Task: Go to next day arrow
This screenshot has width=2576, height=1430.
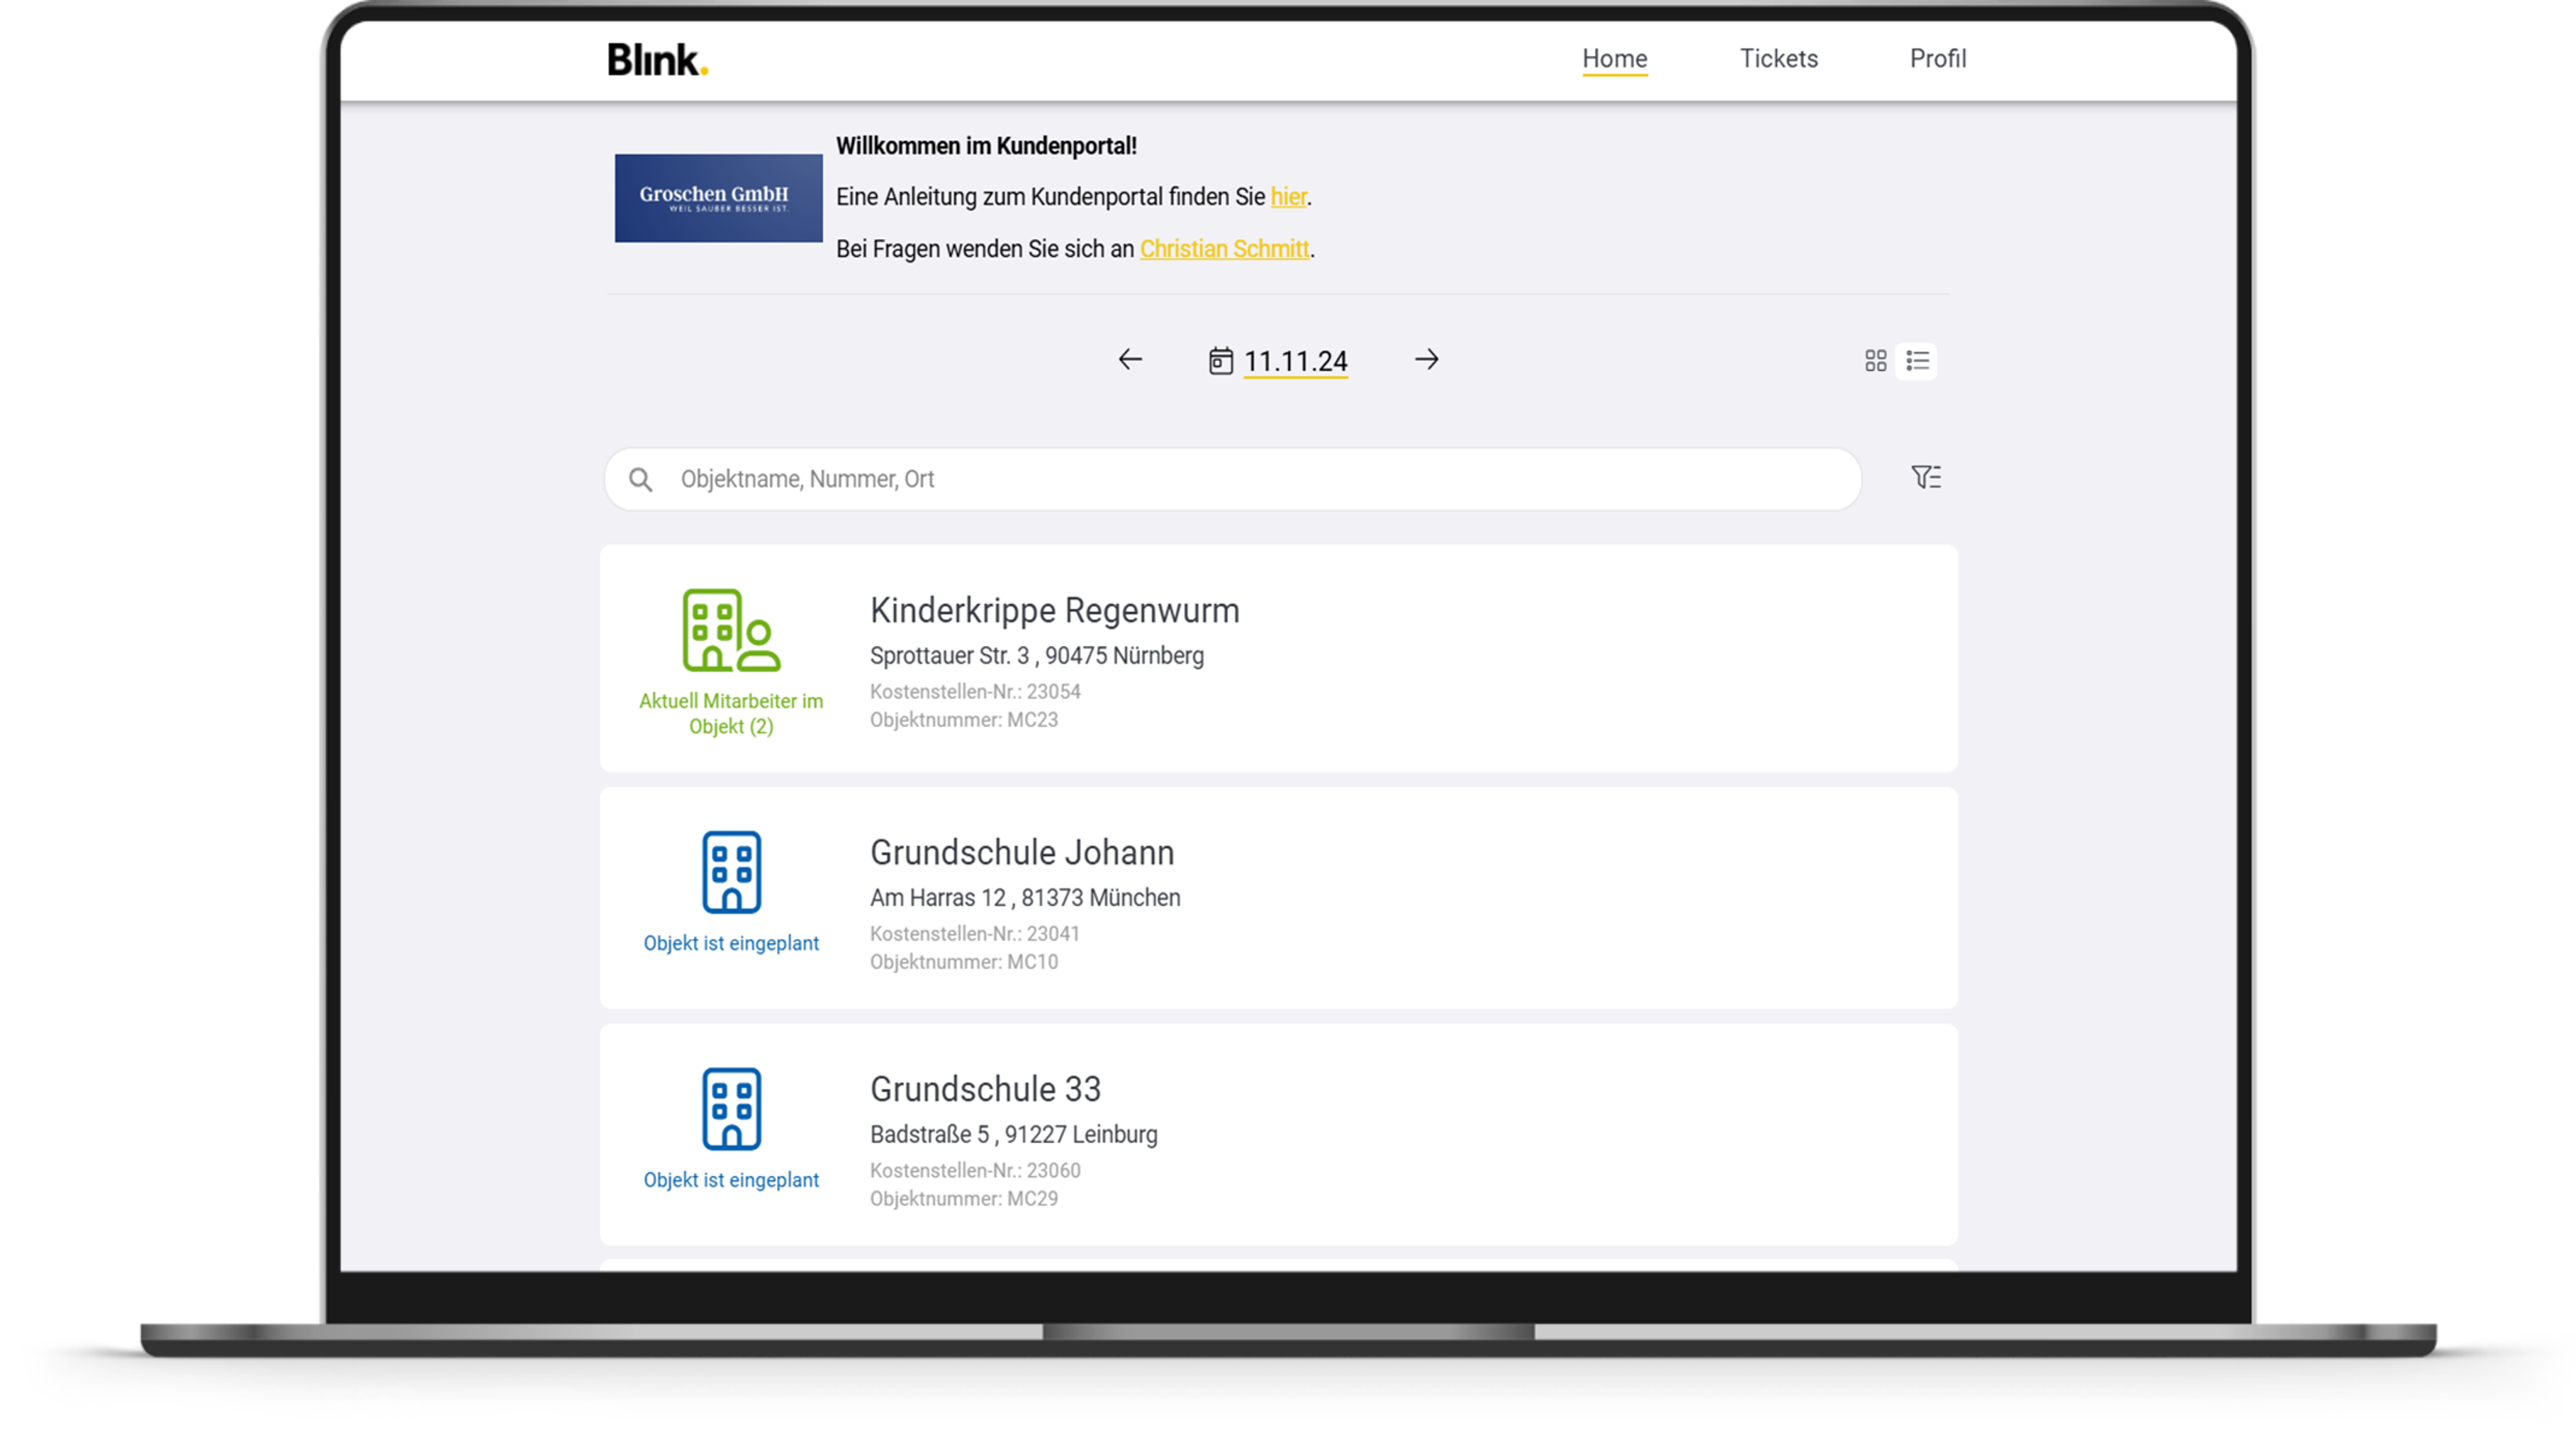Action: (1426, 360)
